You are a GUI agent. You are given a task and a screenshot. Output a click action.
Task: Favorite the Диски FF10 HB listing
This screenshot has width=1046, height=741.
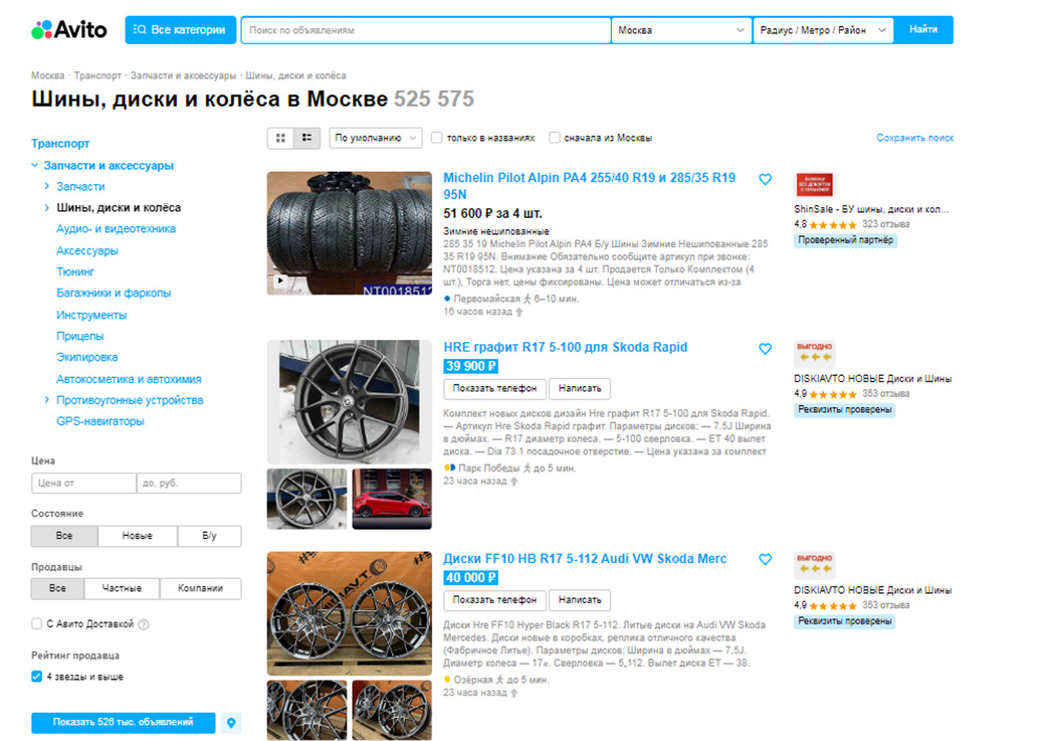765,560
